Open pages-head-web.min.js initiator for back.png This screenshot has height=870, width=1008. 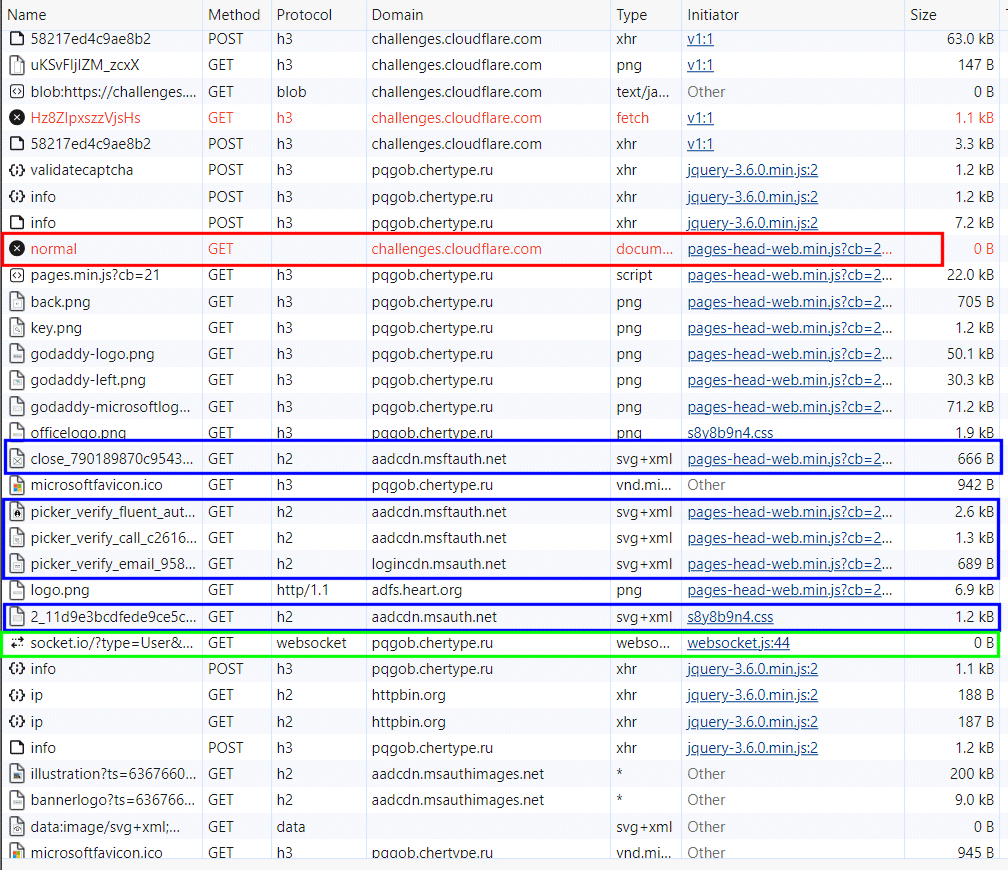pos(789,302)
